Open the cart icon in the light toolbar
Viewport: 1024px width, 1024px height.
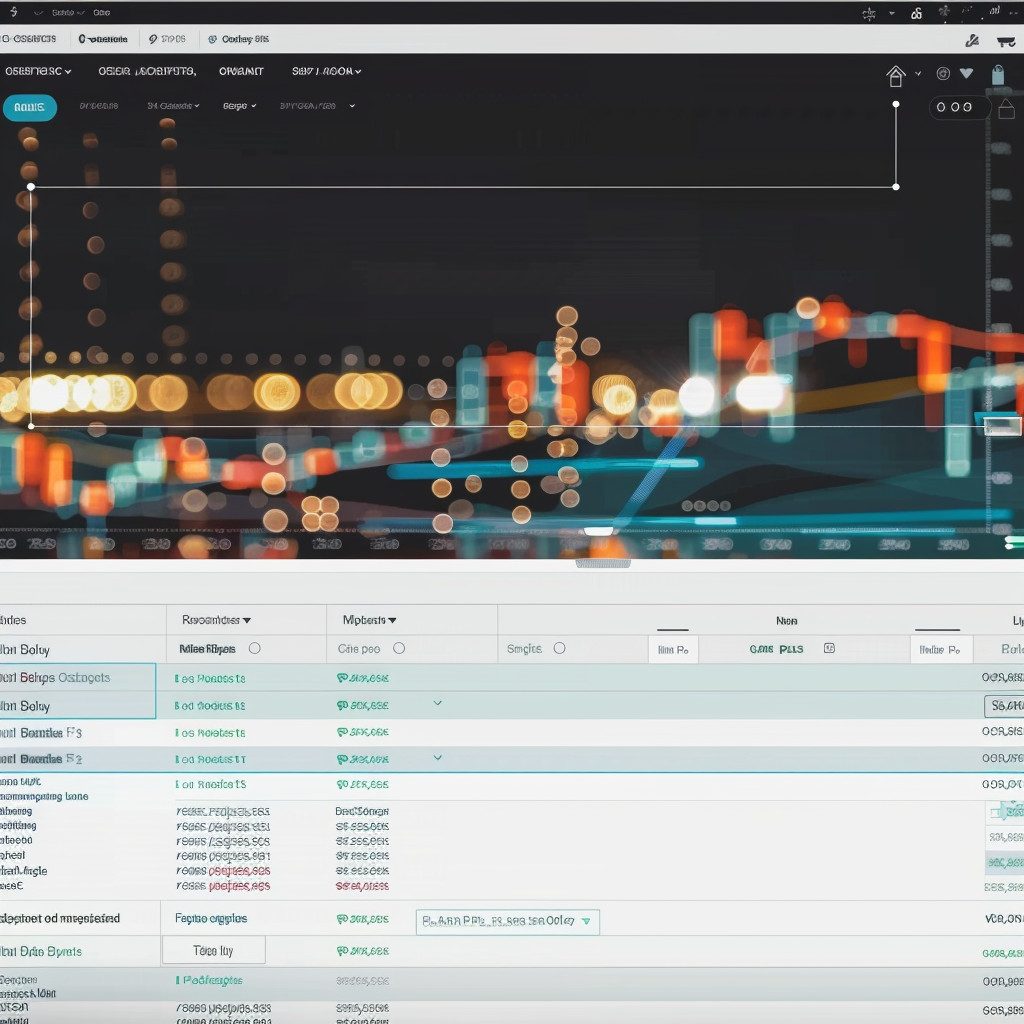click(x=1006, y=42)
